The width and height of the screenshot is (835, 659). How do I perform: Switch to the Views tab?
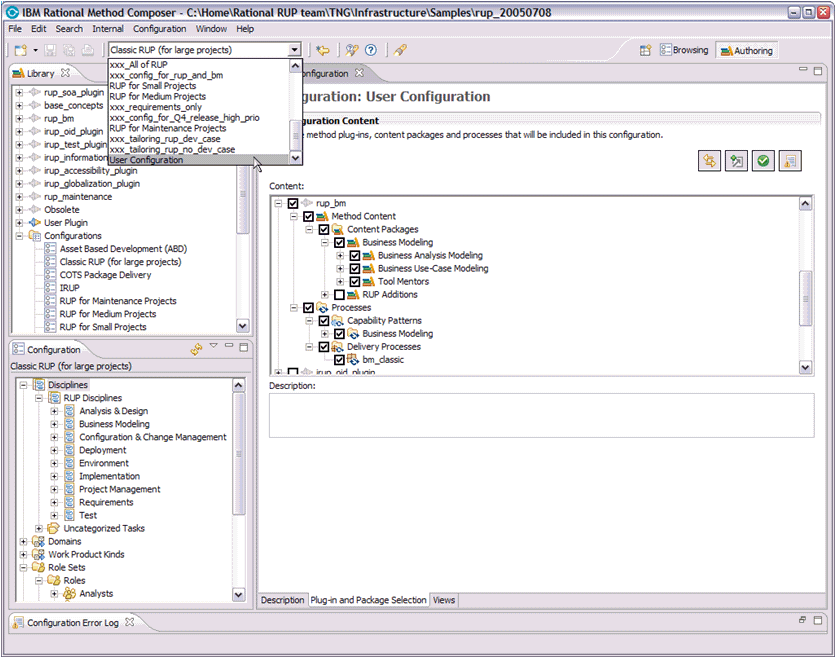click(444, 600)
